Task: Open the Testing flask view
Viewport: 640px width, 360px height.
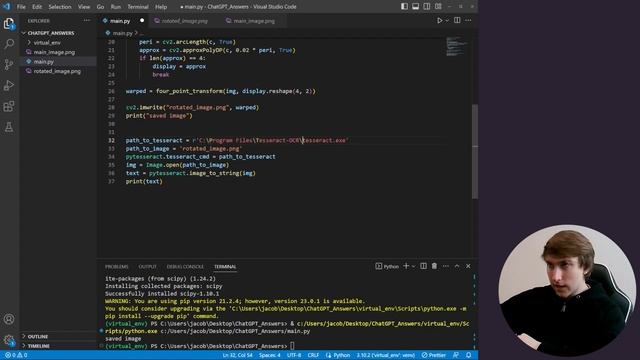Action: [9, 127]
